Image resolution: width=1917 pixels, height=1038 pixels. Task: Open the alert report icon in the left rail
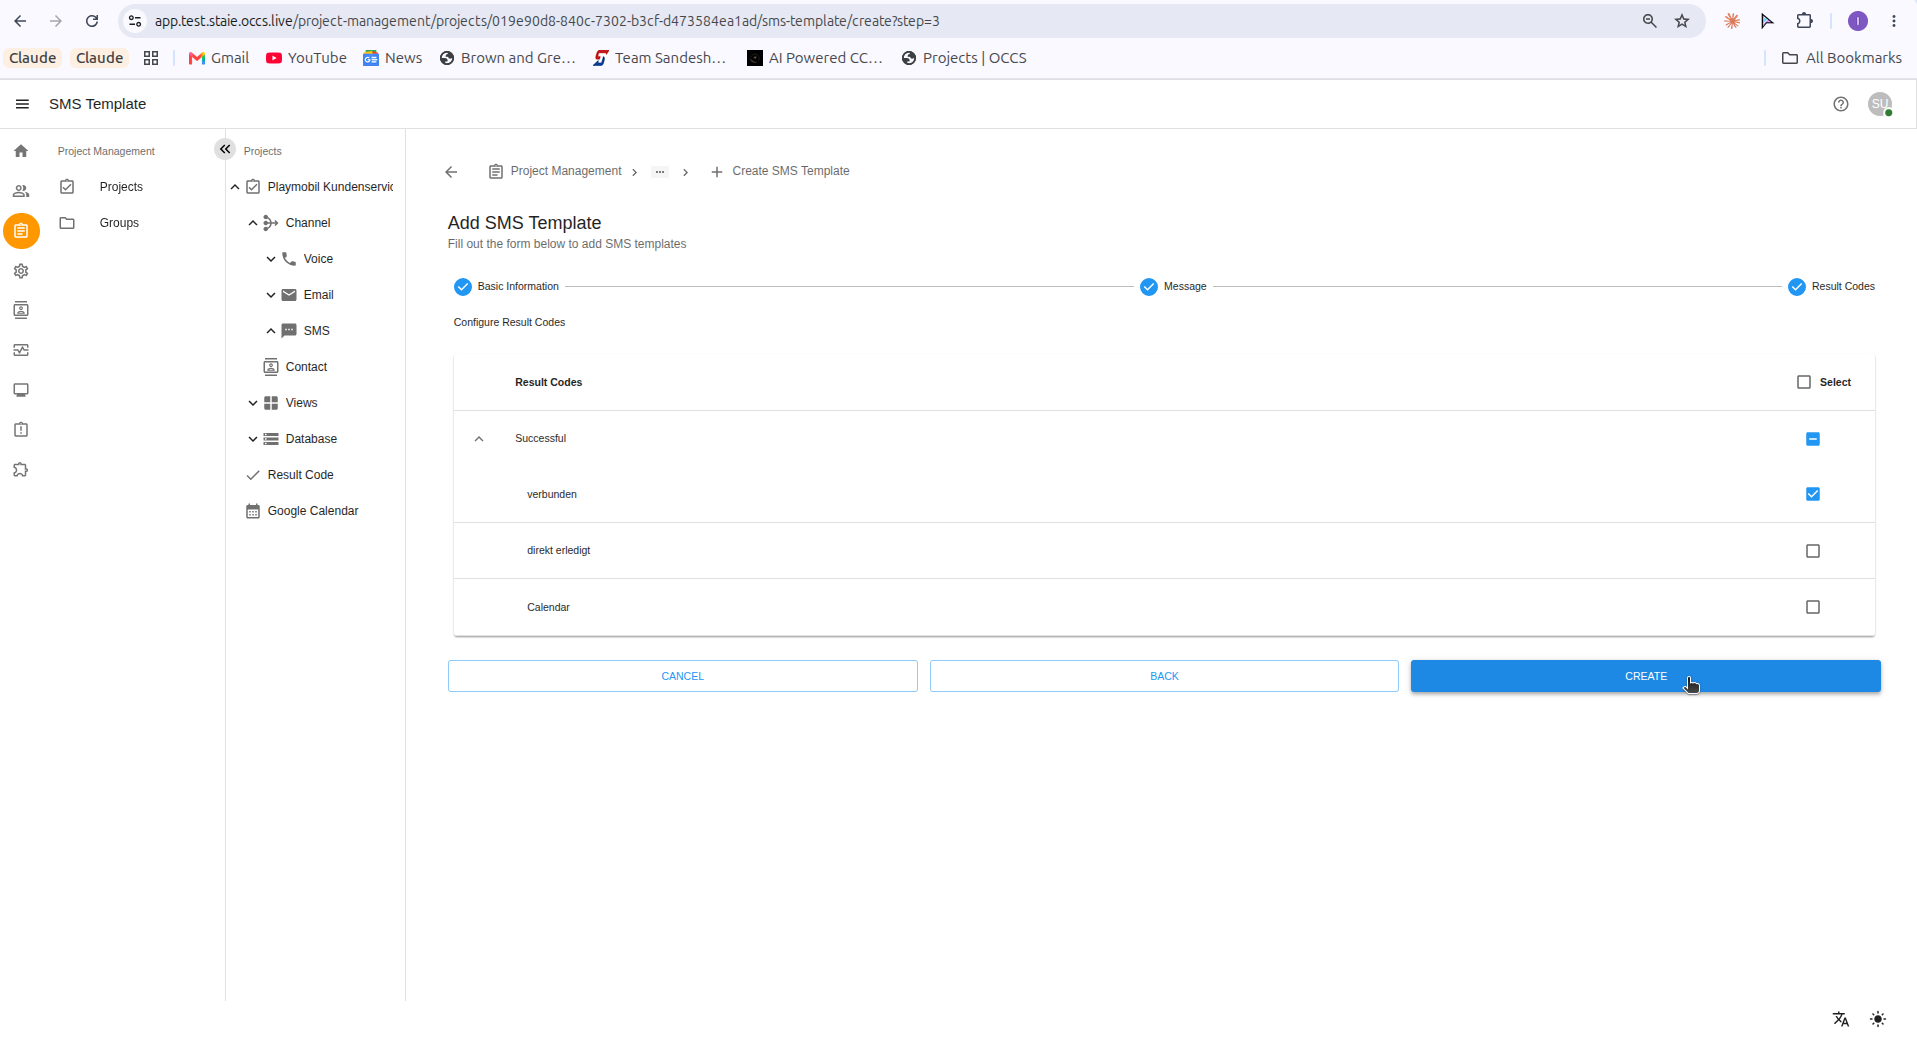[21, 430]
